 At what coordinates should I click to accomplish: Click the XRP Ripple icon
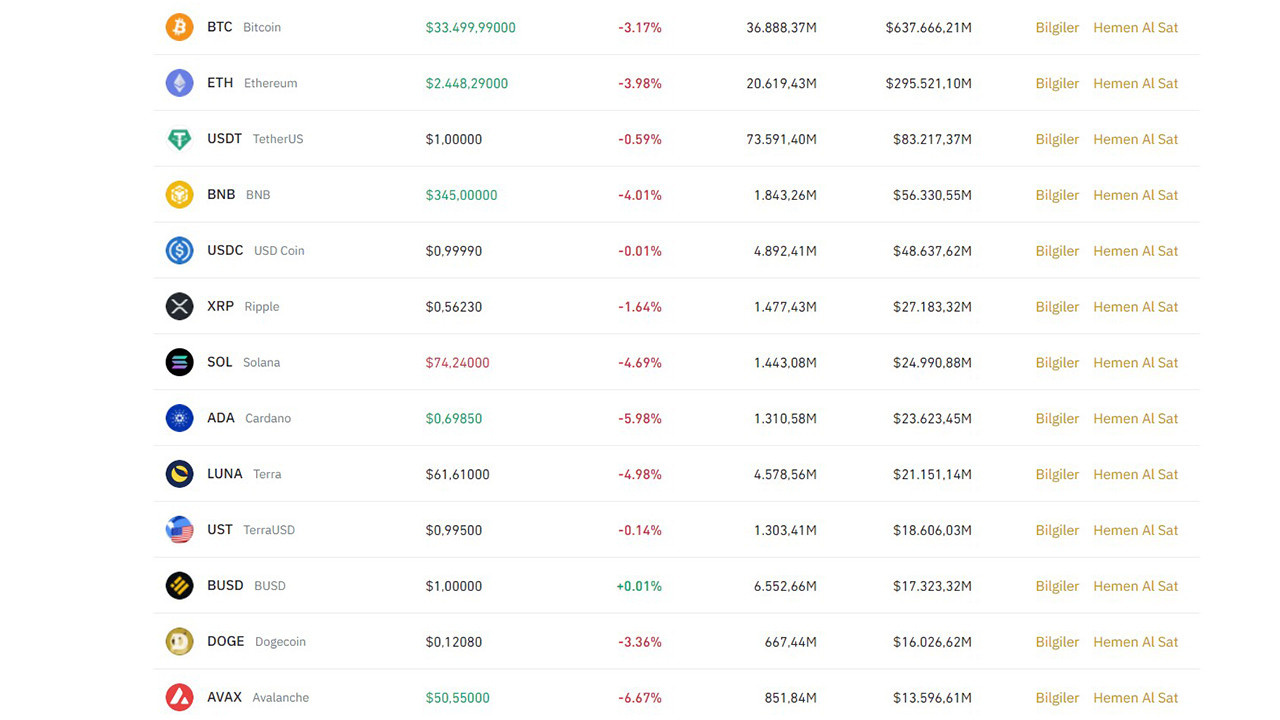[x=179, y=307]
